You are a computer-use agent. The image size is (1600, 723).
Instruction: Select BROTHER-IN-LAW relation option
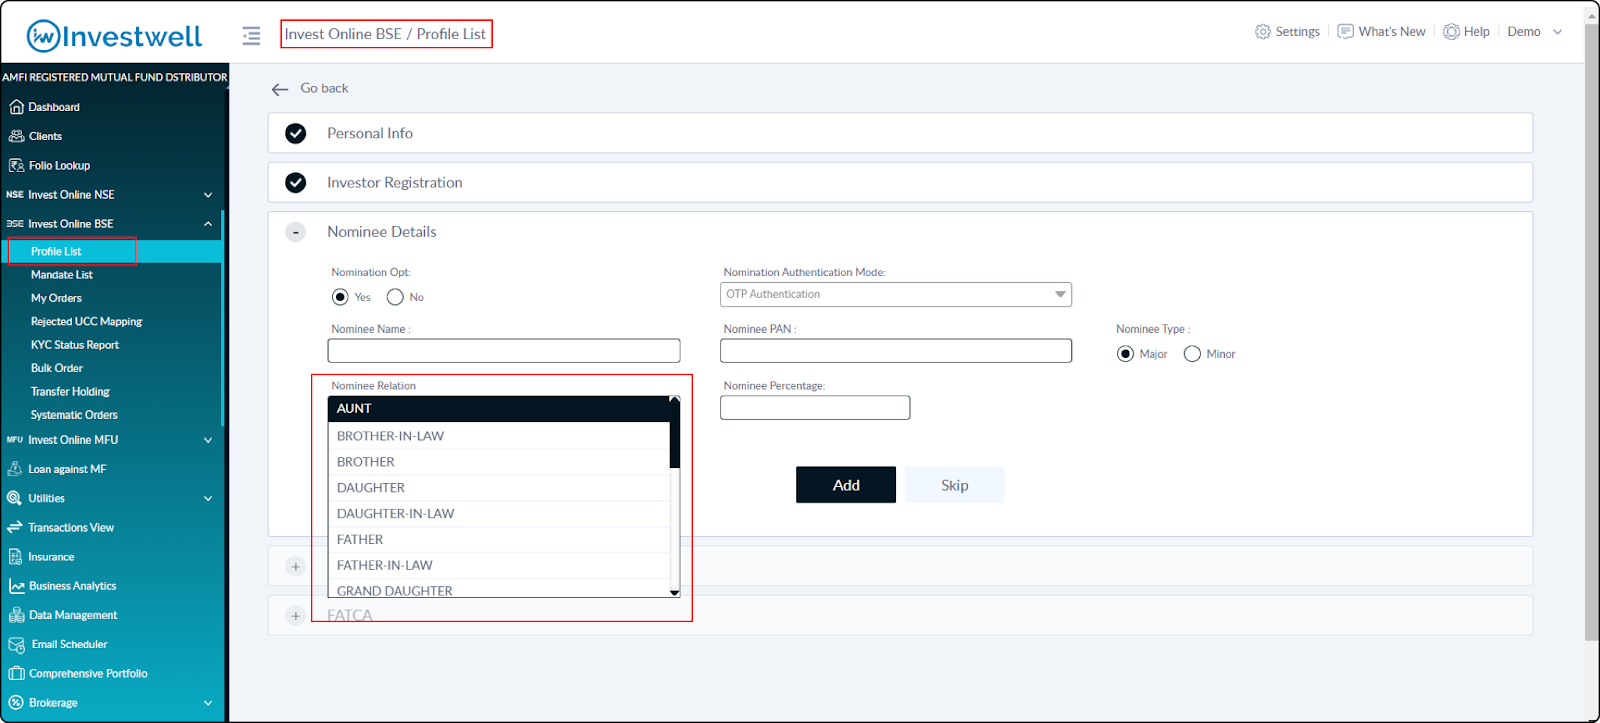[x=499, y=436]
